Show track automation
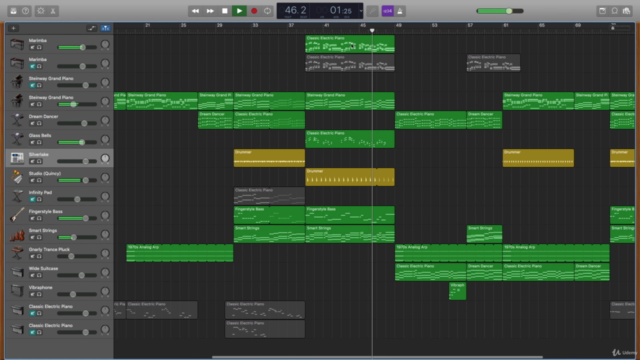Viewport: 640px width, 360px height. [91, 28]
